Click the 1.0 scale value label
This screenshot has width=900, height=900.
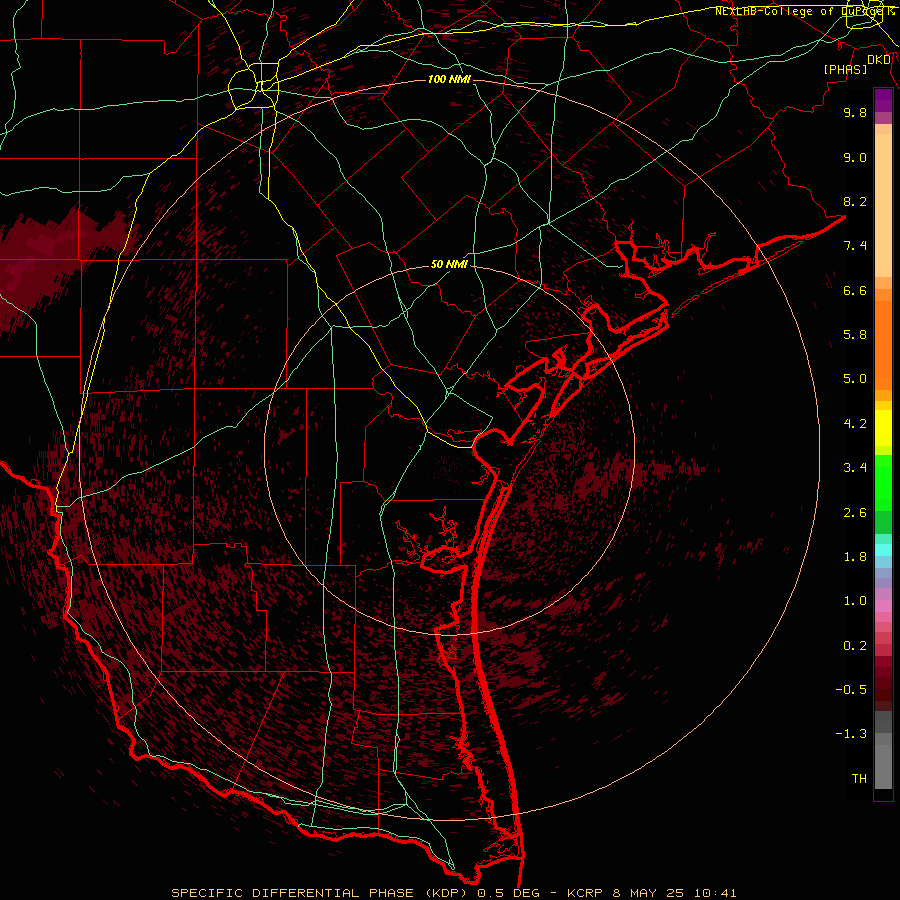pos(855,601)
